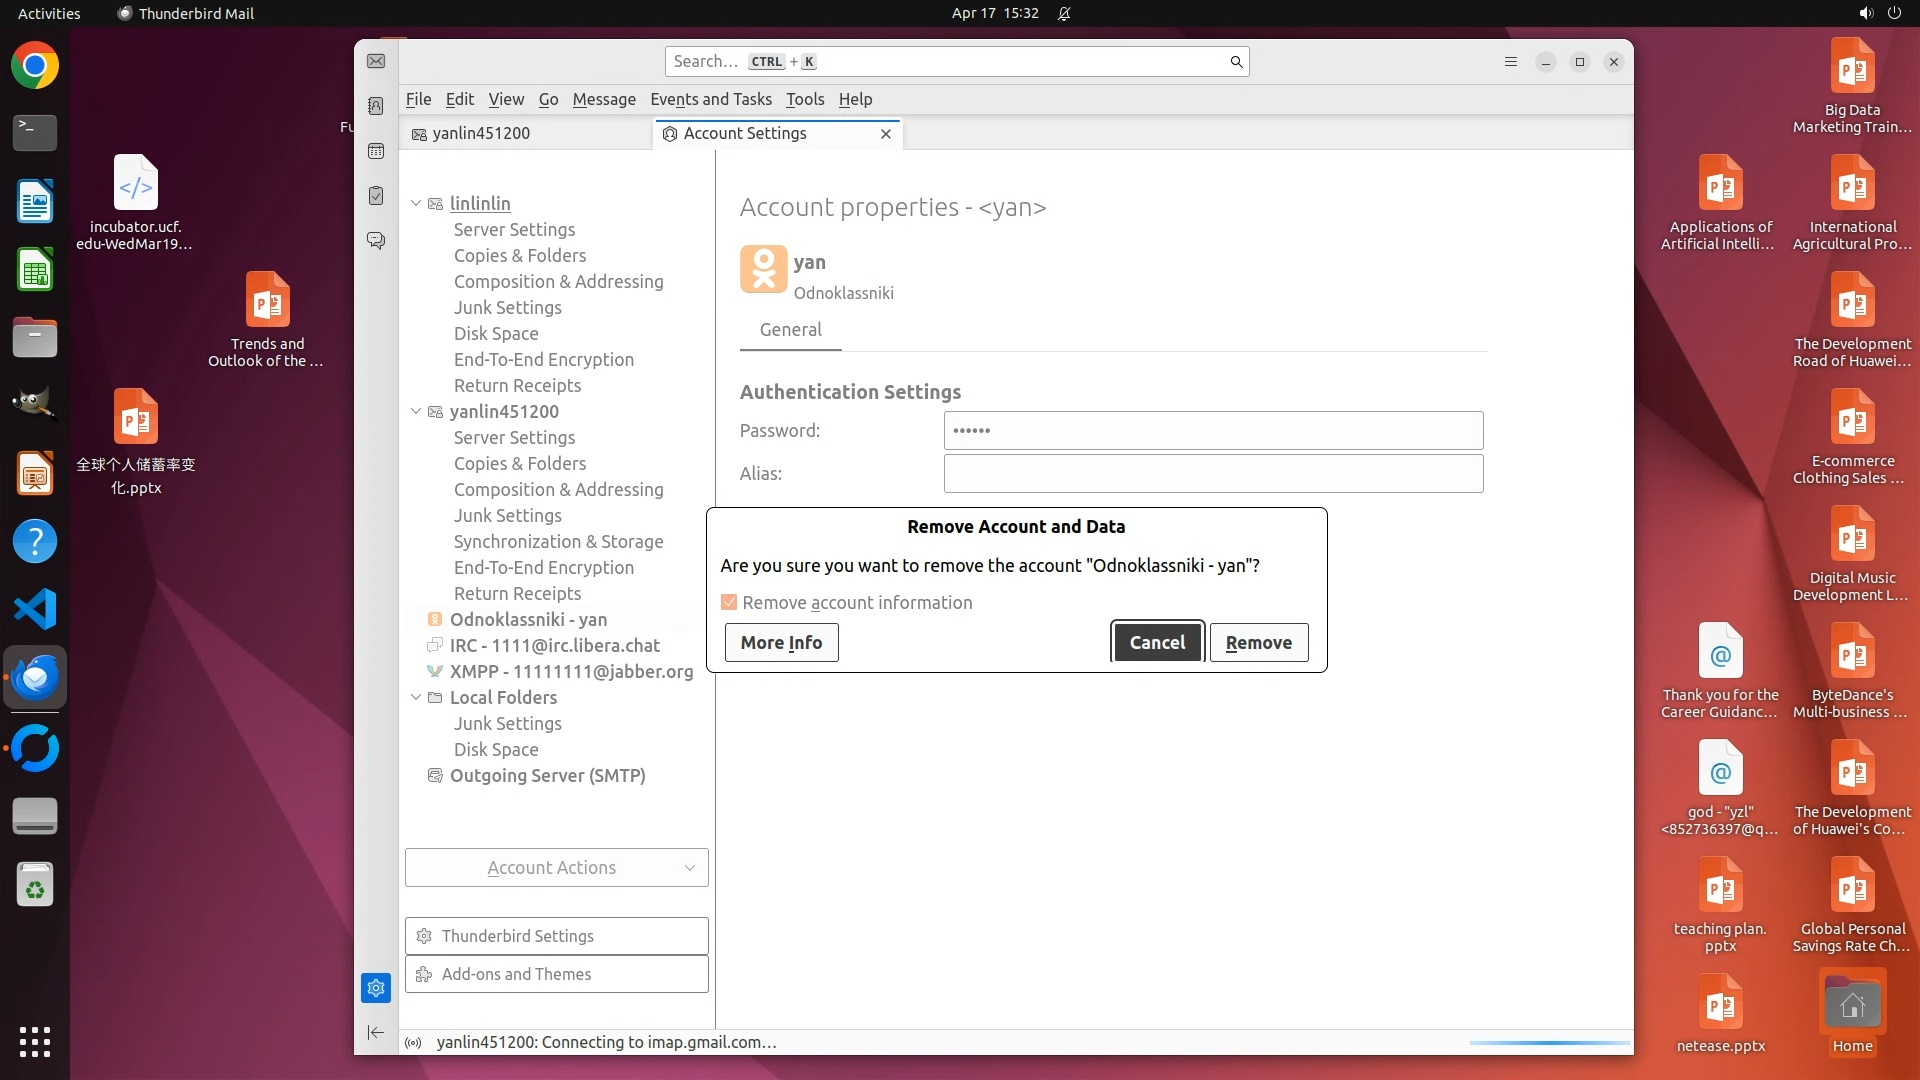Open the Mail space icon in sidebar

(376, 61)
